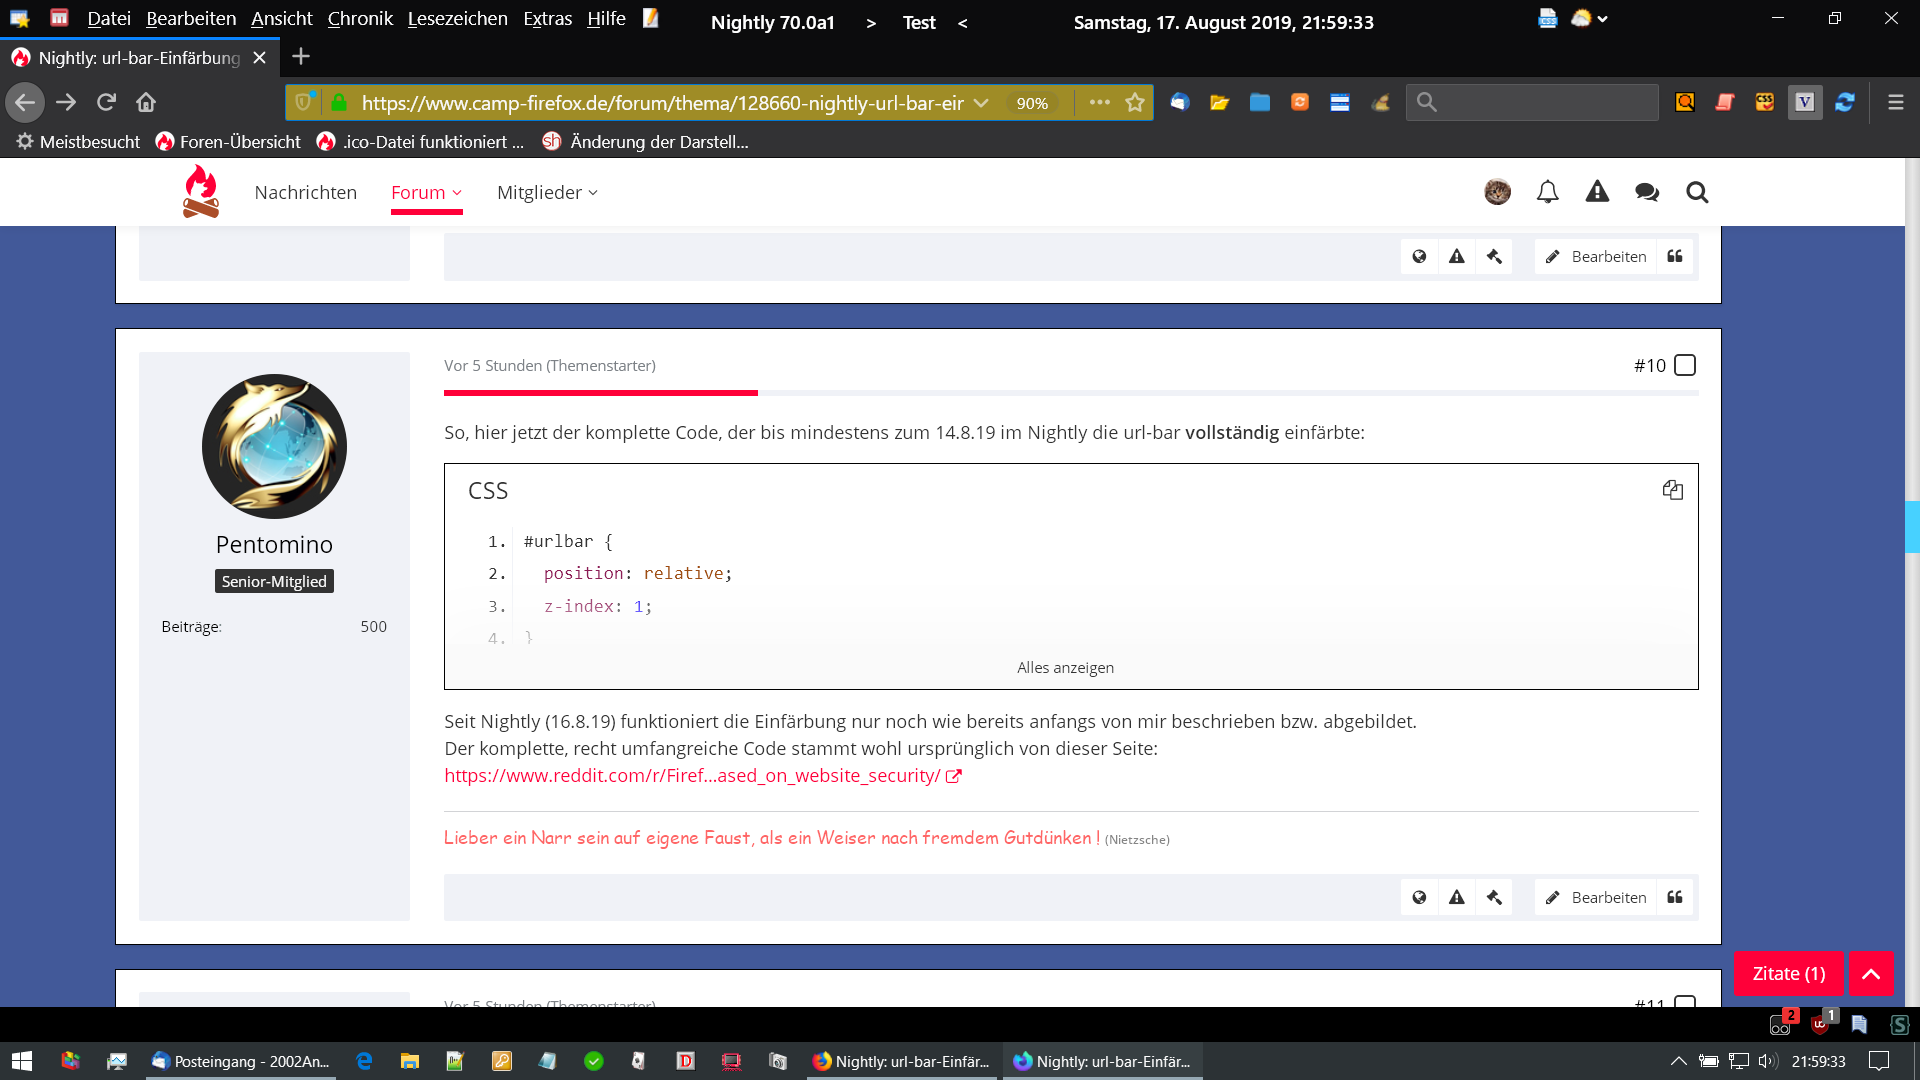1920x1080 pixels.
Task: Report post #10 via warning icon
Action: coord(1457,897)
